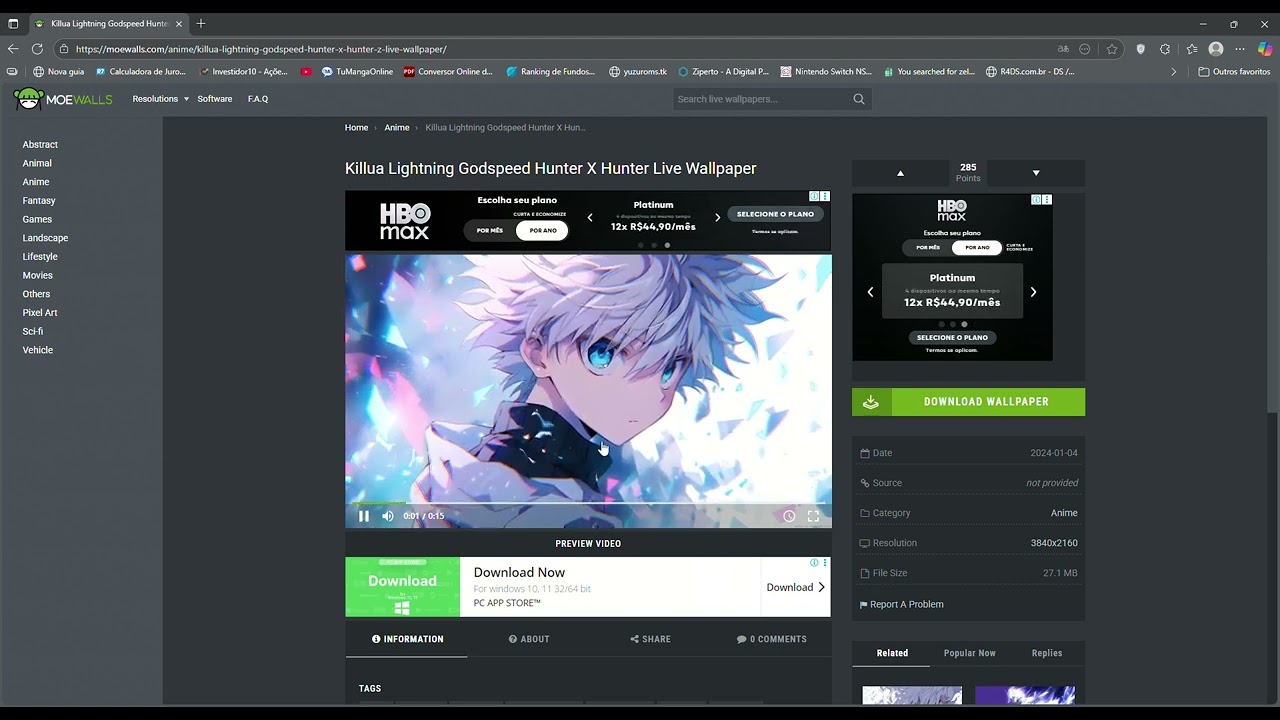
Task: Open the TuMangaOnline bookmark
Action: point(357,72)
